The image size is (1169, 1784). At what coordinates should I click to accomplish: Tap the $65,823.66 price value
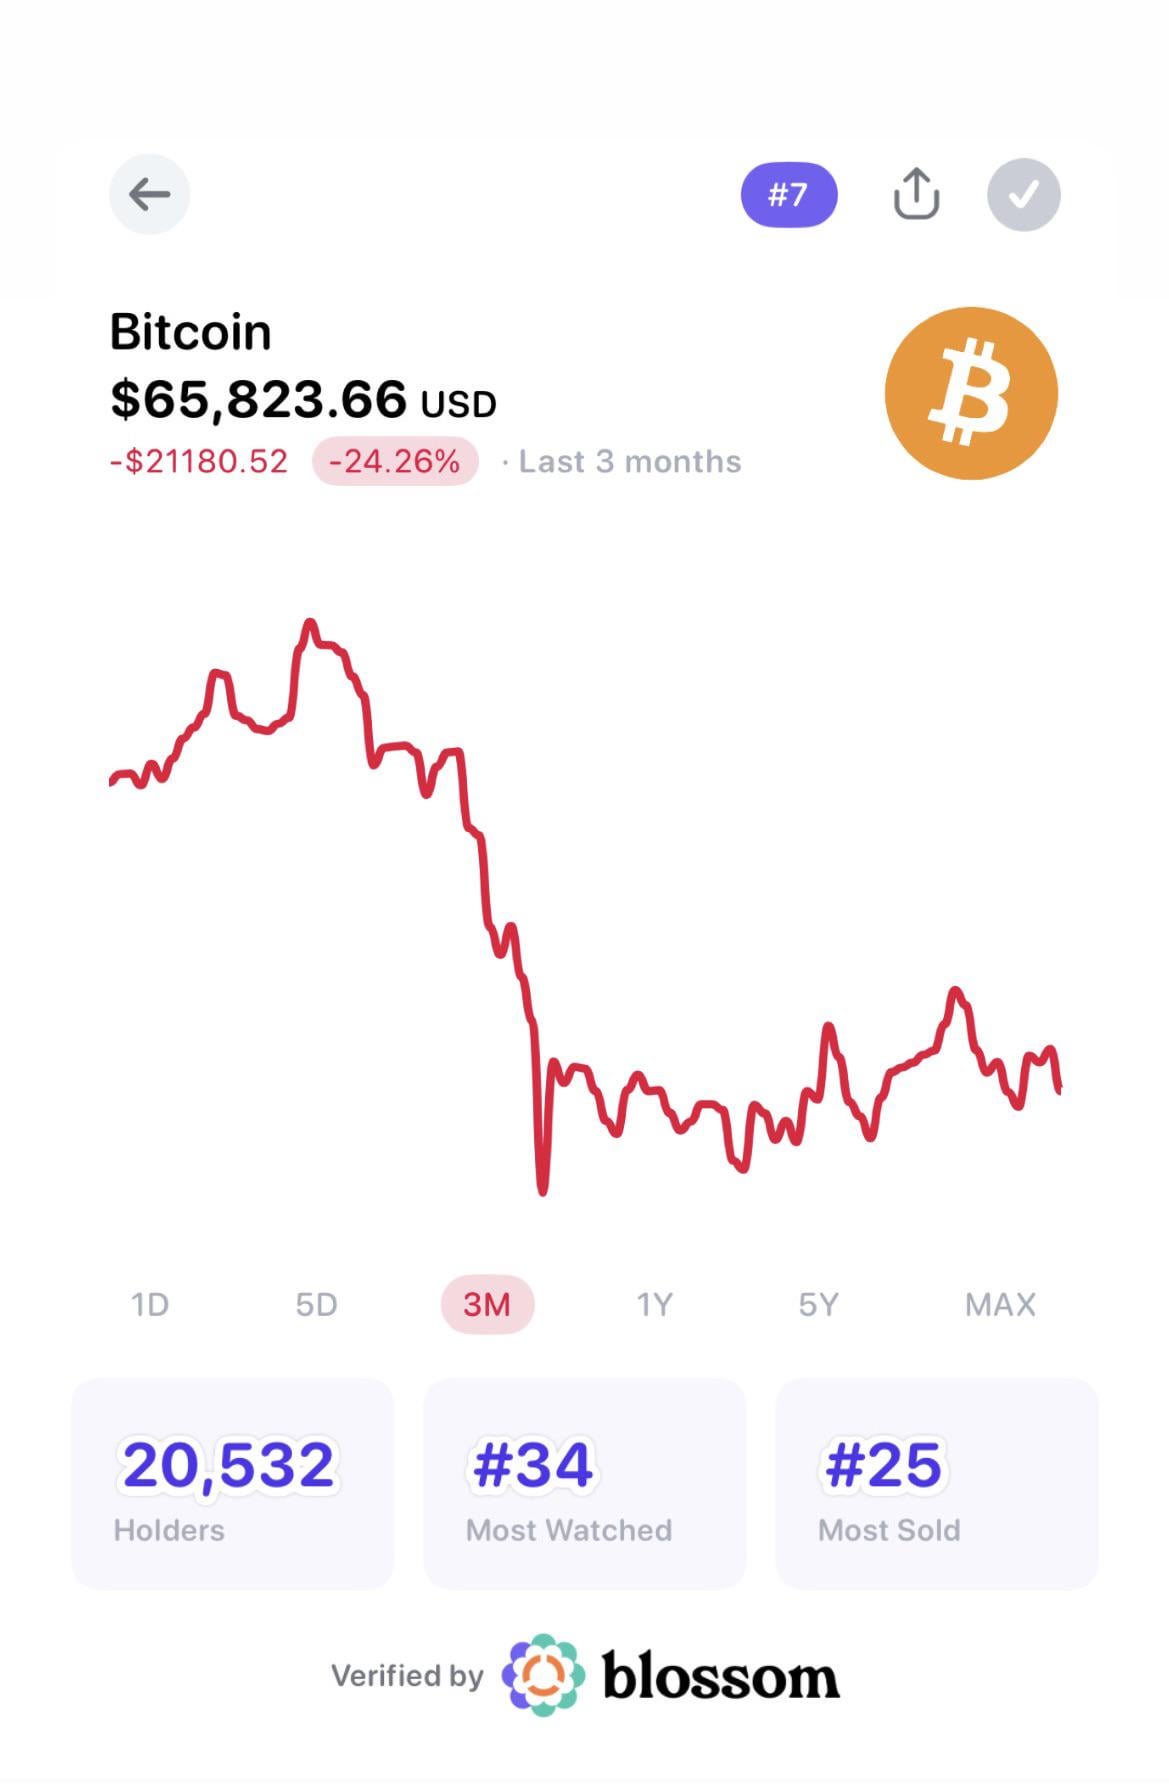pos(259,399)
